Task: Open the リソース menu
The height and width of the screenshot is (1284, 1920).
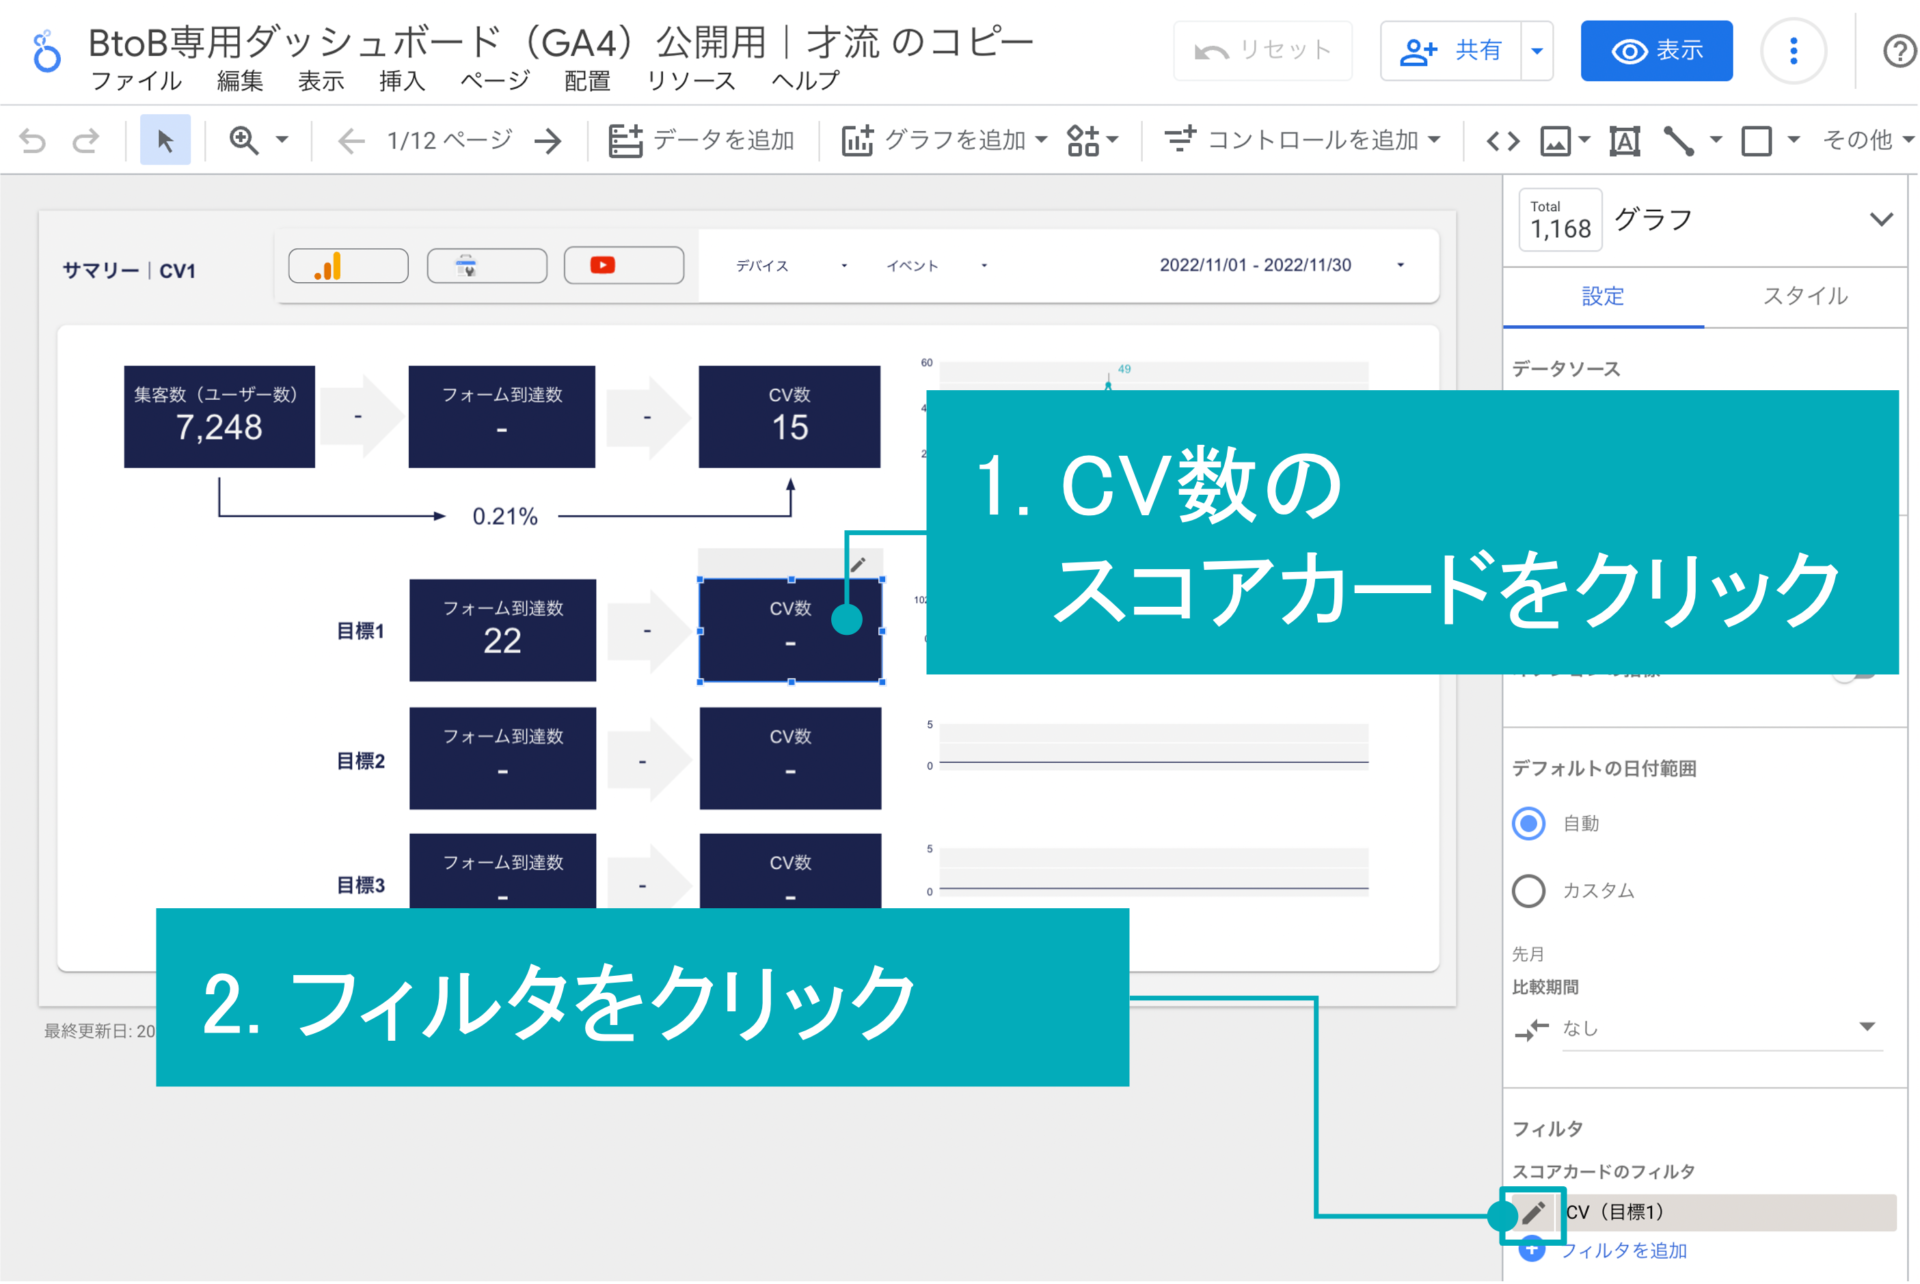Action: click(690, 82)
